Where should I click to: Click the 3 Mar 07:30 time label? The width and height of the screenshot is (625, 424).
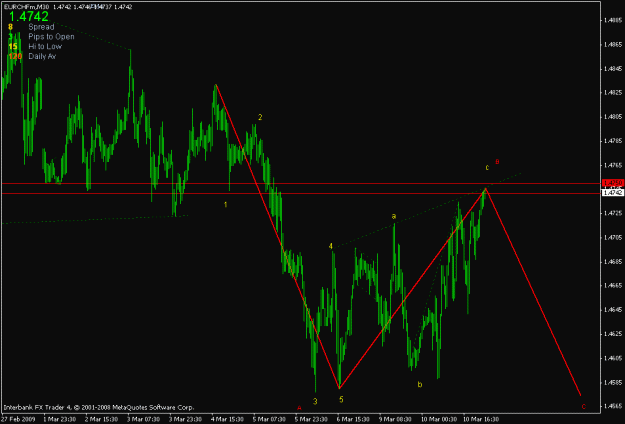coord(143,419)
